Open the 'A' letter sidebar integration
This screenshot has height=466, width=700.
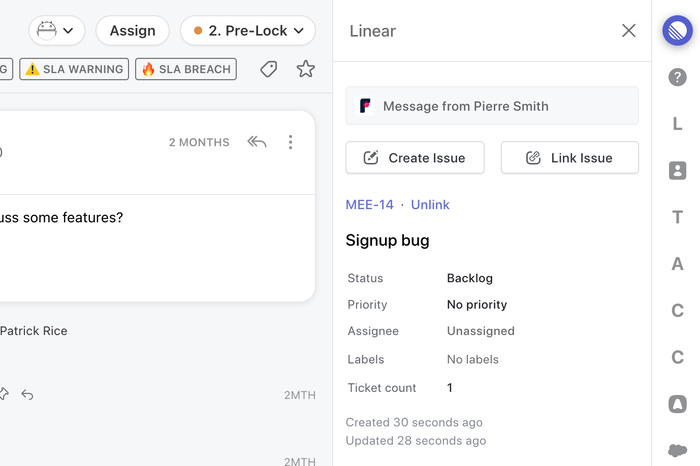pos(677,264)
